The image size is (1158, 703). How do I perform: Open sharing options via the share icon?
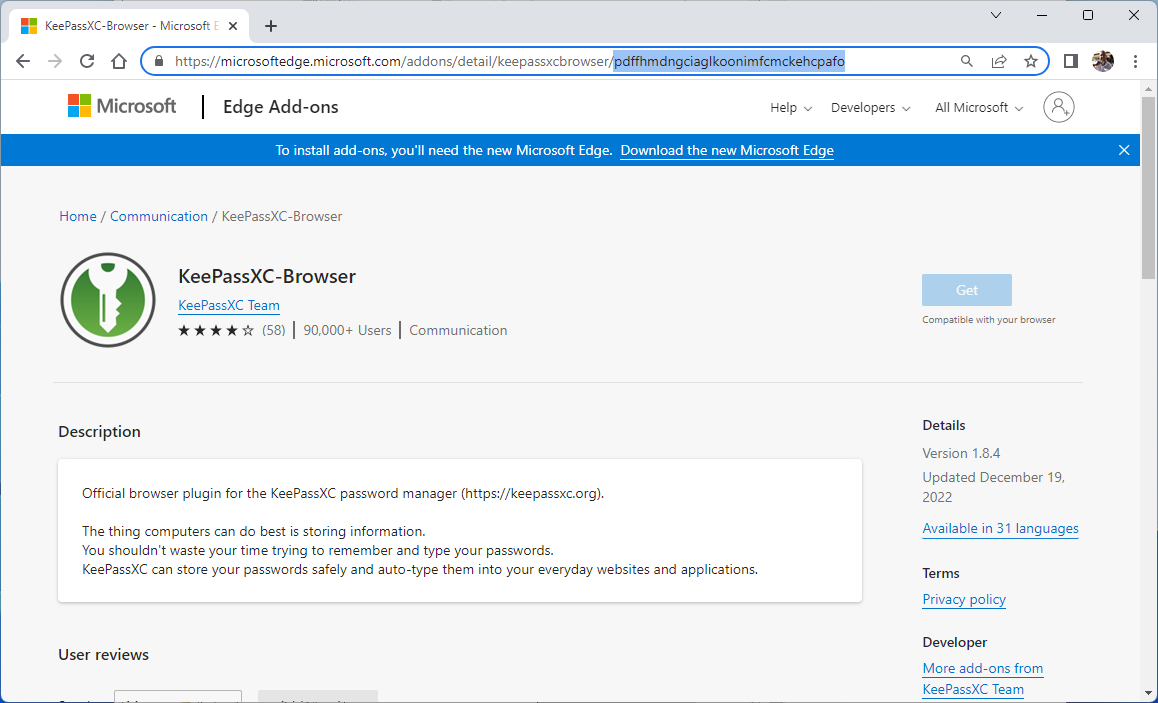(x=999, y=61)
